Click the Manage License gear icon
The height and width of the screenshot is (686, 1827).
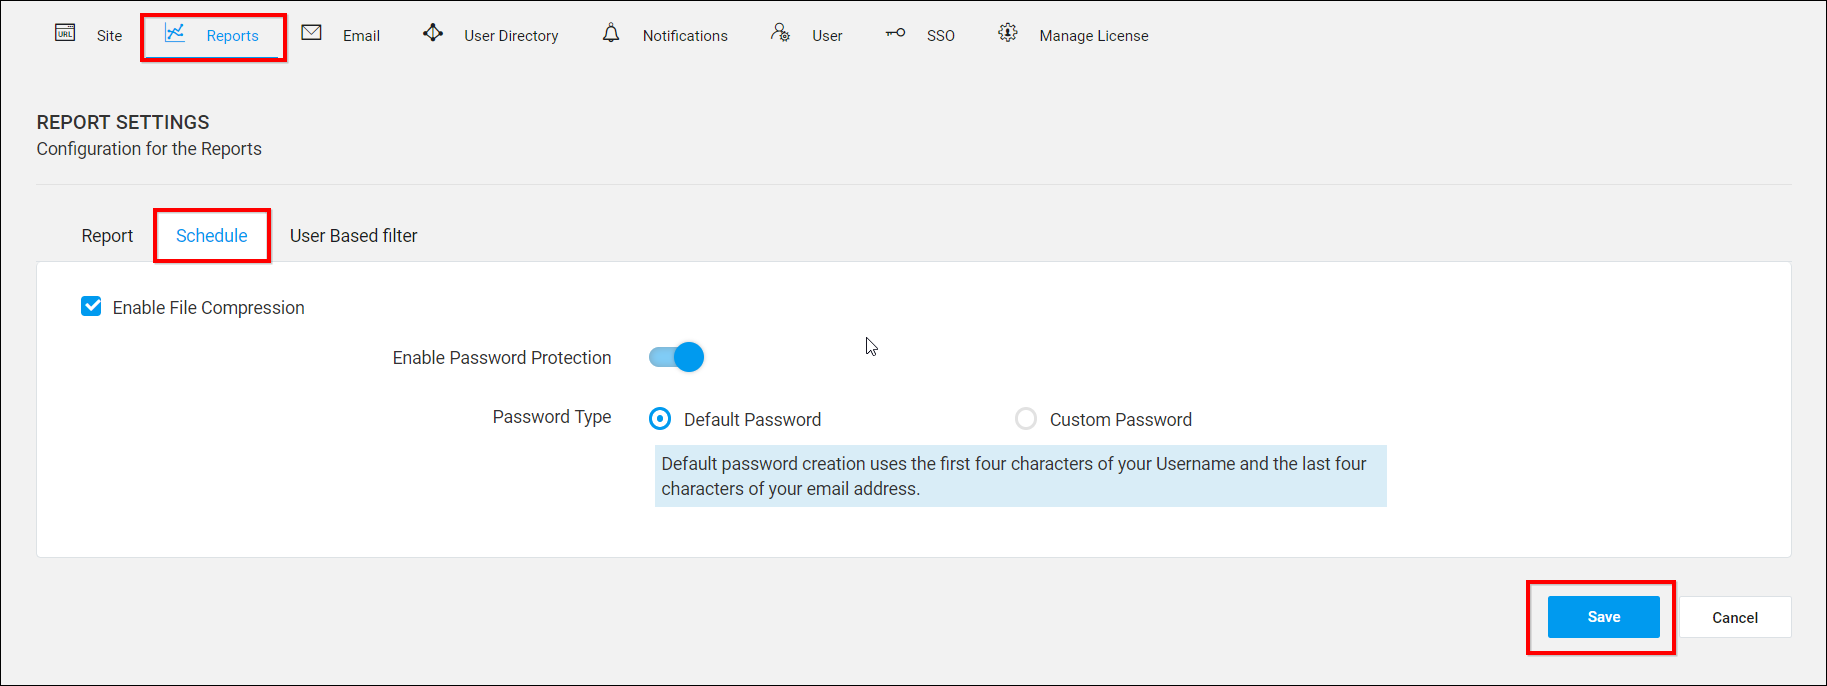coord(1008,33)
